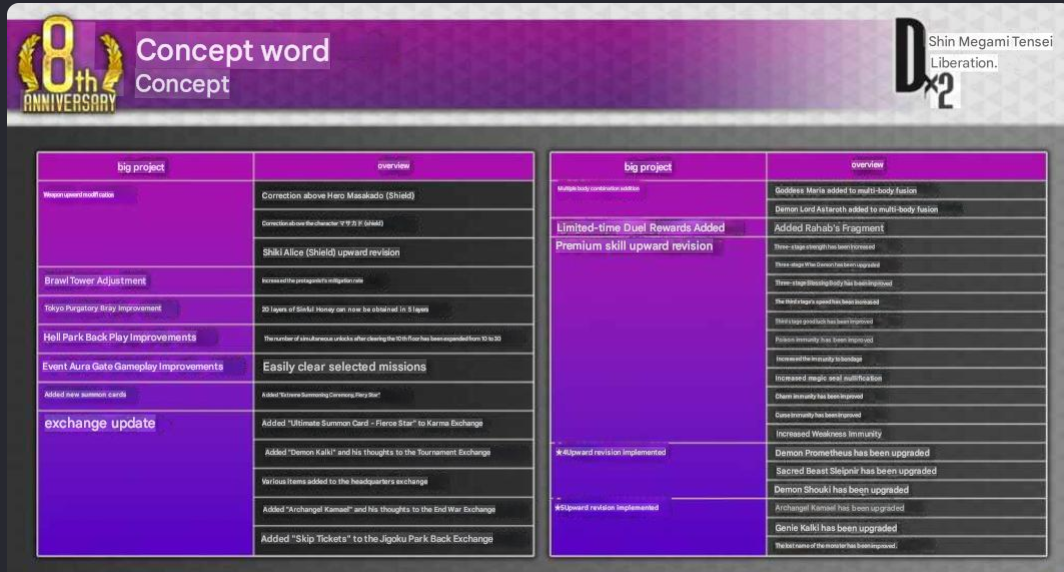1064x572 pixels.
Task: Click the 'exchange update' category label
Action: [100, 424]
